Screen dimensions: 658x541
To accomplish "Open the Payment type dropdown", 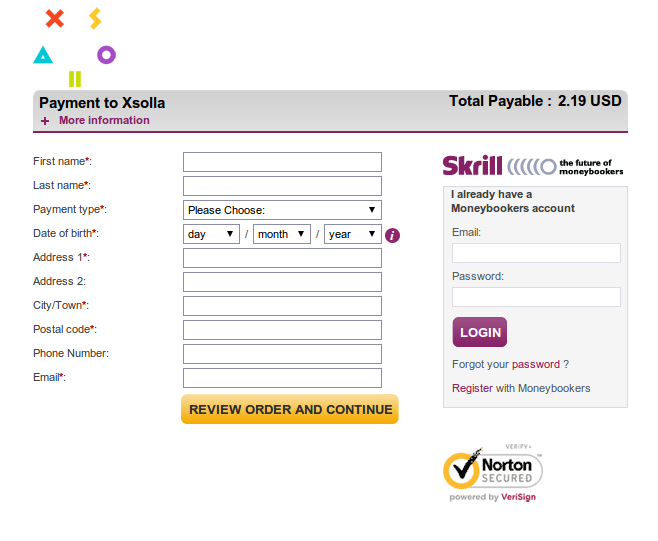I will pyautogui.click(x=282, y=210).
